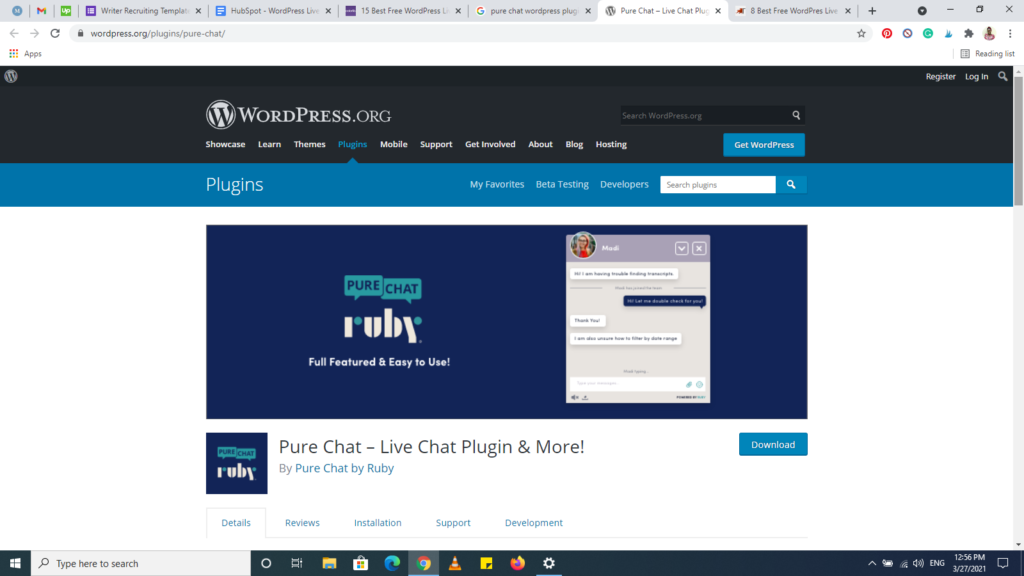1024x576 pixels.
Task: Open Chrome extensions puzzle icon
Action: (x=969, y=33)
